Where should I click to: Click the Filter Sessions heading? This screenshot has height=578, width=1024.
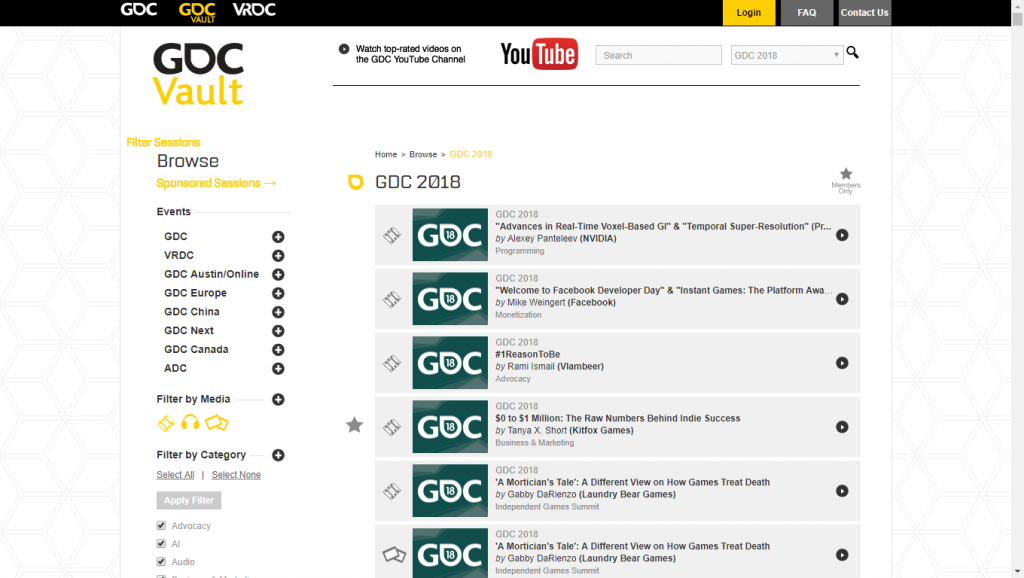pyautogui.click(x=163, y=142)
